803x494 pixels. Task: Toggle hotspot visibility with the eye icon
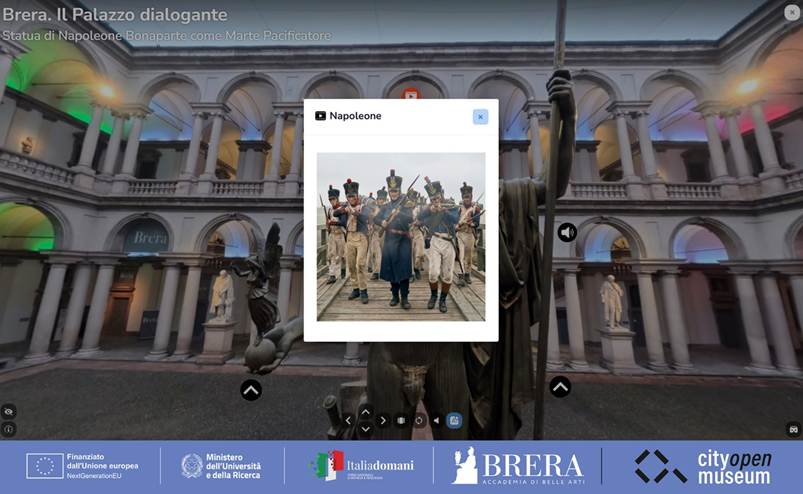8,411
